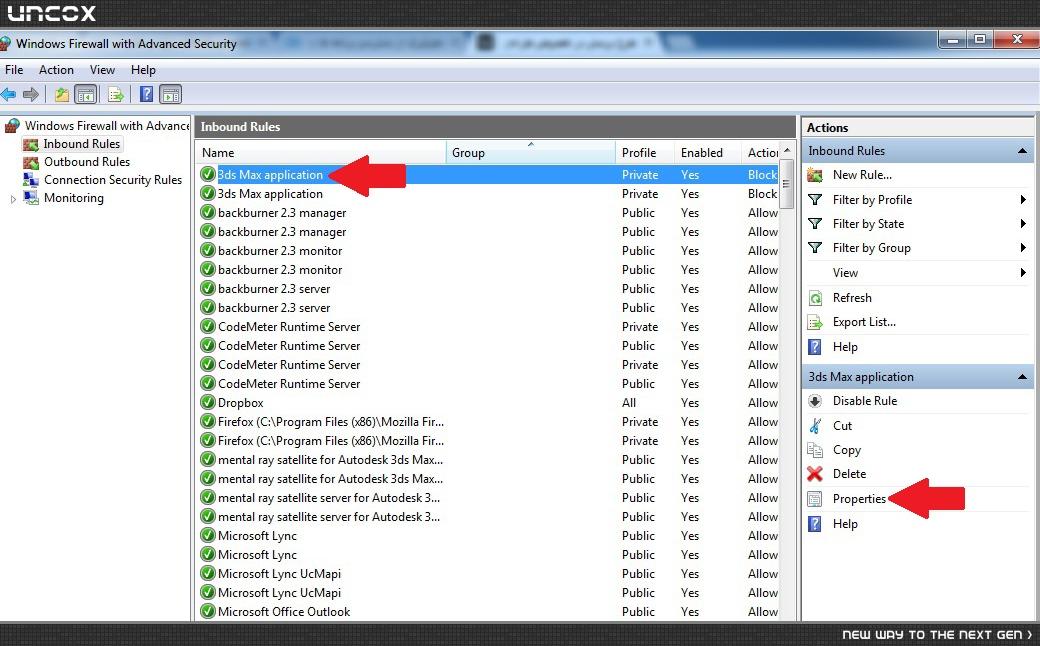Open the File menu
The height and width of the screenshot is (646, 1040).
(x=14, y=70)
